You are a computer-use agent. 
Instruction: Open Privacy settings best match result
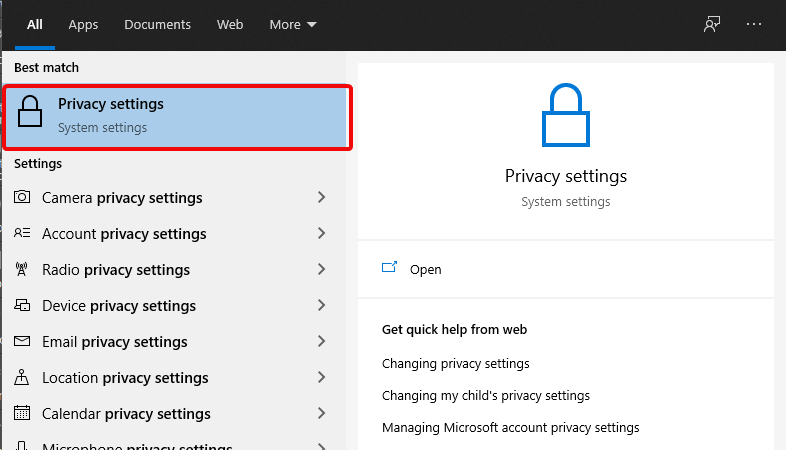[177, 117]
